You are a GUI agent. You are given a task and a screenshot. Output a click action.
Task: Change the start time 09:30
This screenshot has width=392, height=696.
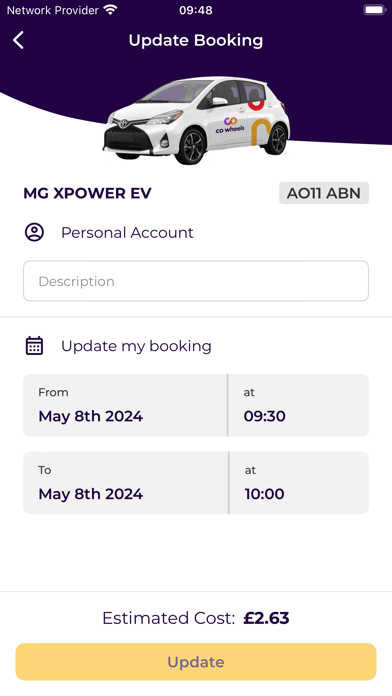[298, 405]
